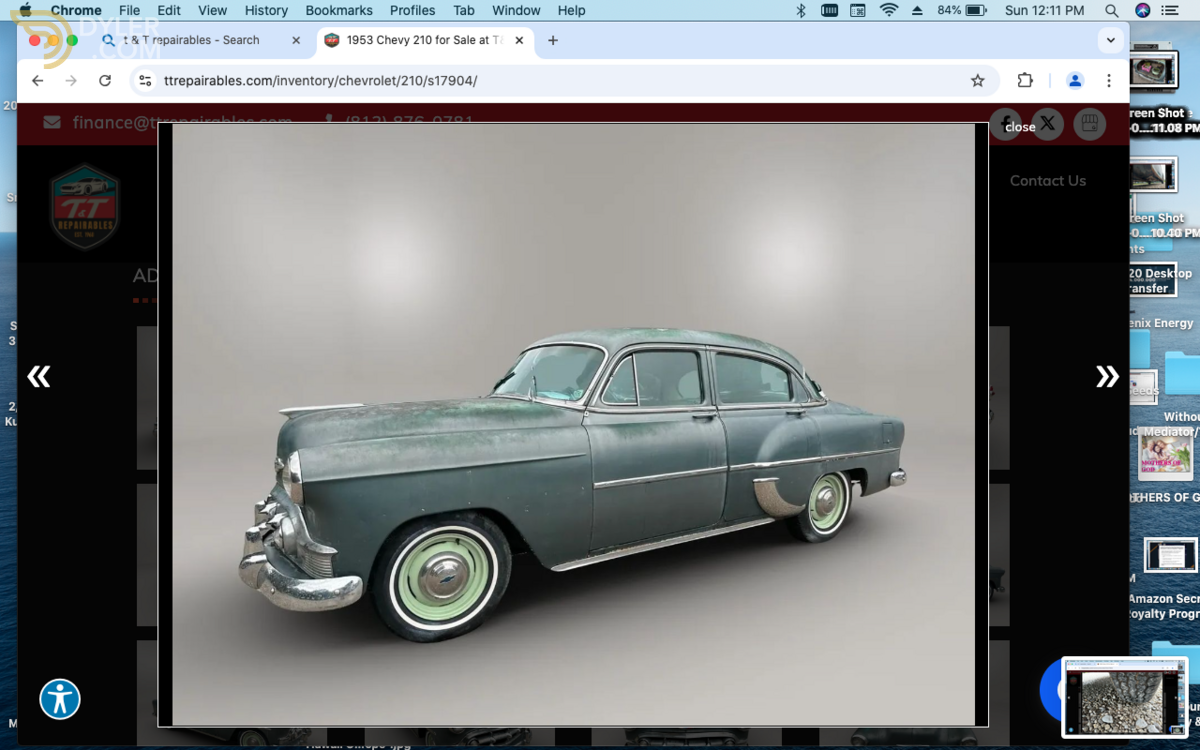Bookmark this page with the star icon
The image size is (1200, 750).
[978, 81]
